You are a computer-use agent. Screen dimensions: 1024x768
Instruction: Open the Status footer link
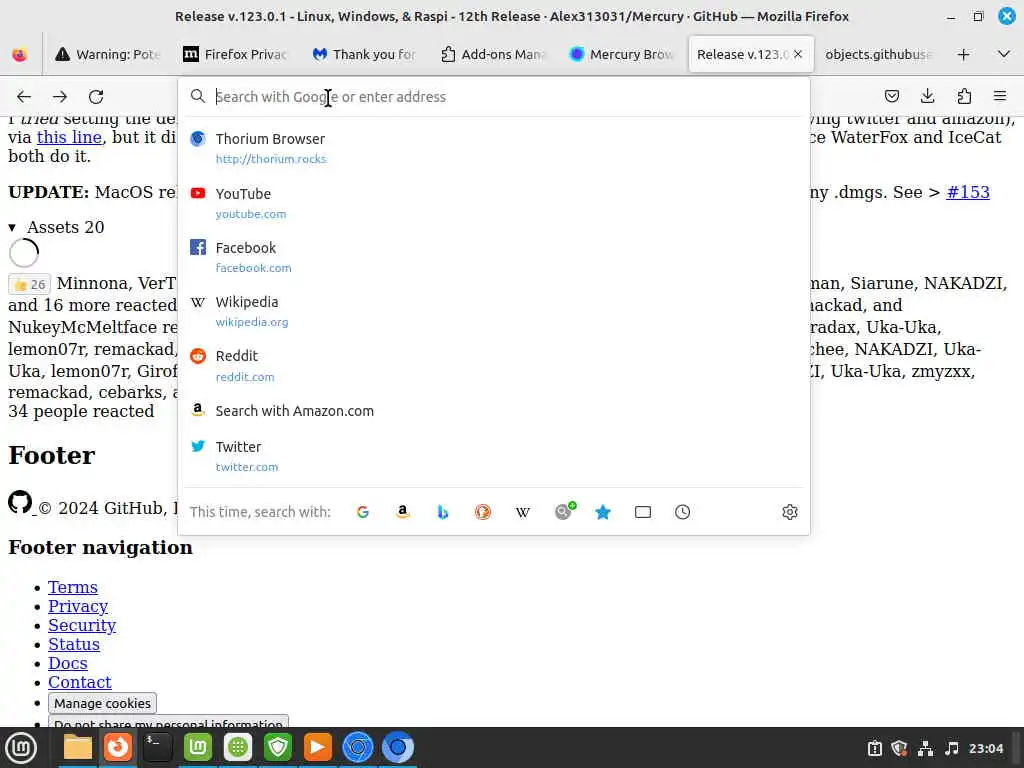[x=74, y=644]
